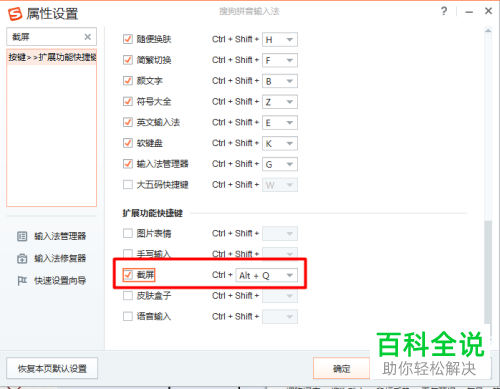The image size is (500, 389).
Task: Open 输入法修复器 link in sidebar
Action: pyautogui.click(x=60, y=258)
